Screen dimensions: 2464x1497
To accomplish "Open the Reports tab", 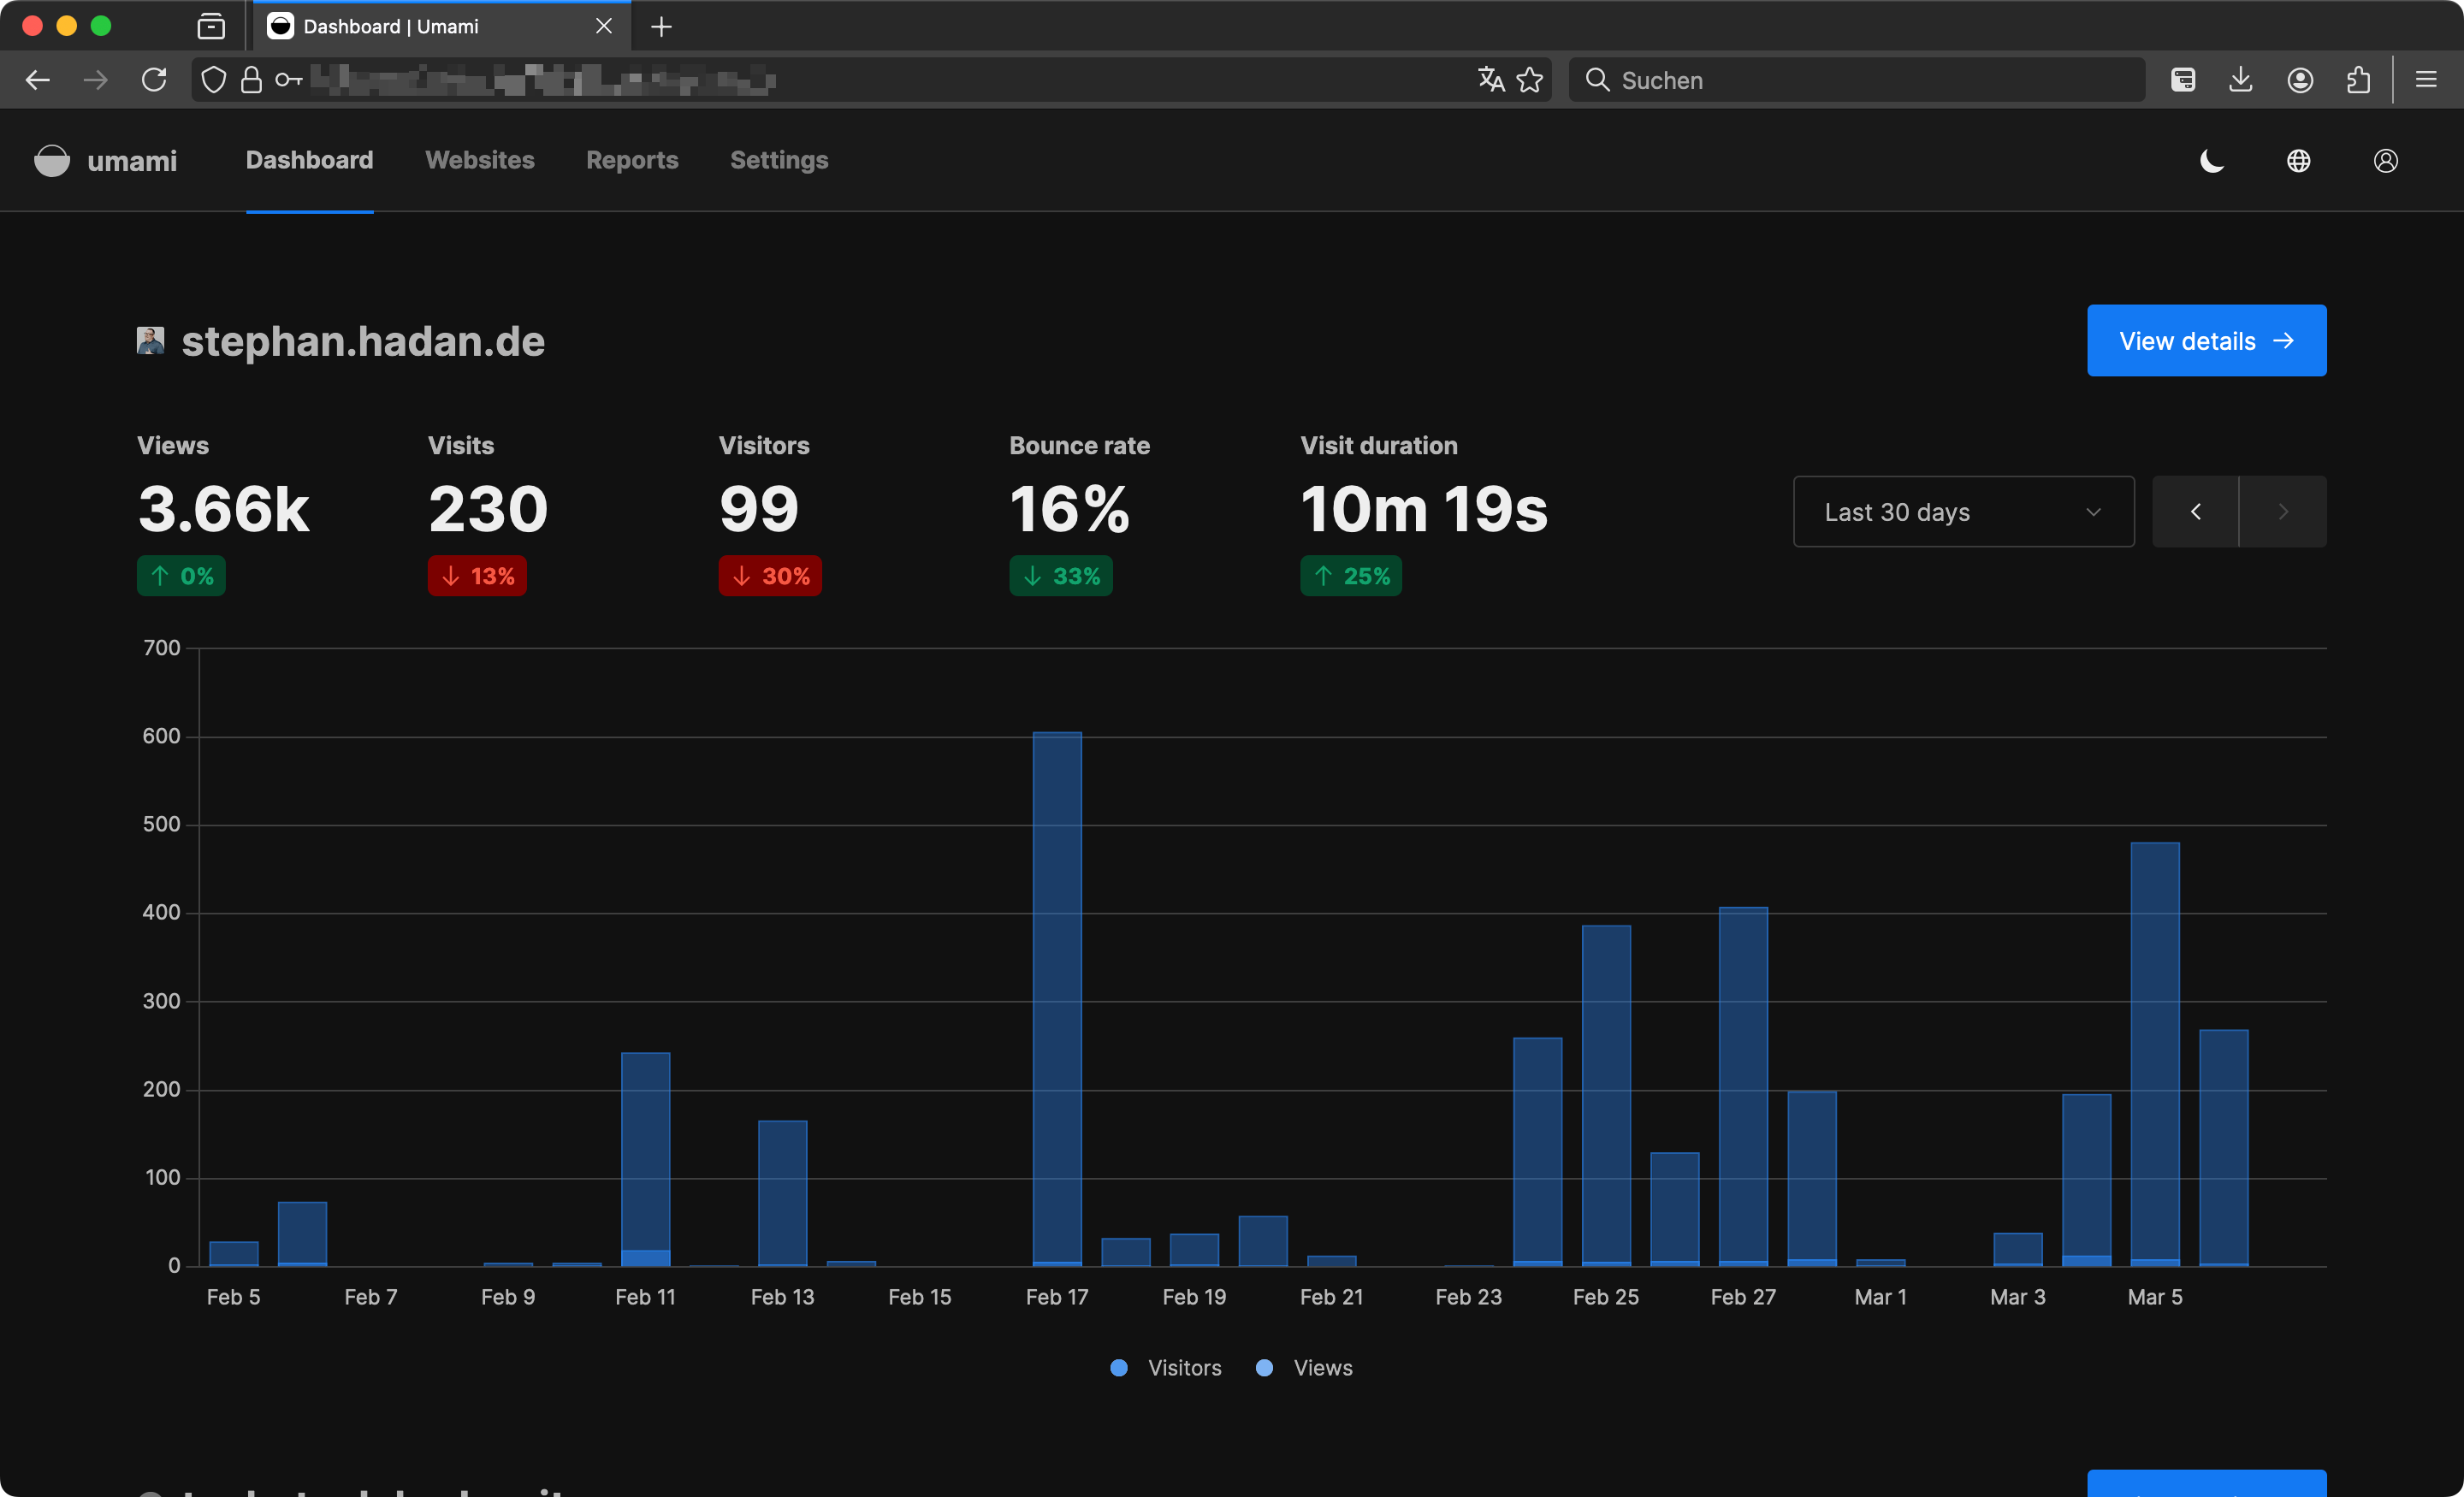I will [632, 161].
